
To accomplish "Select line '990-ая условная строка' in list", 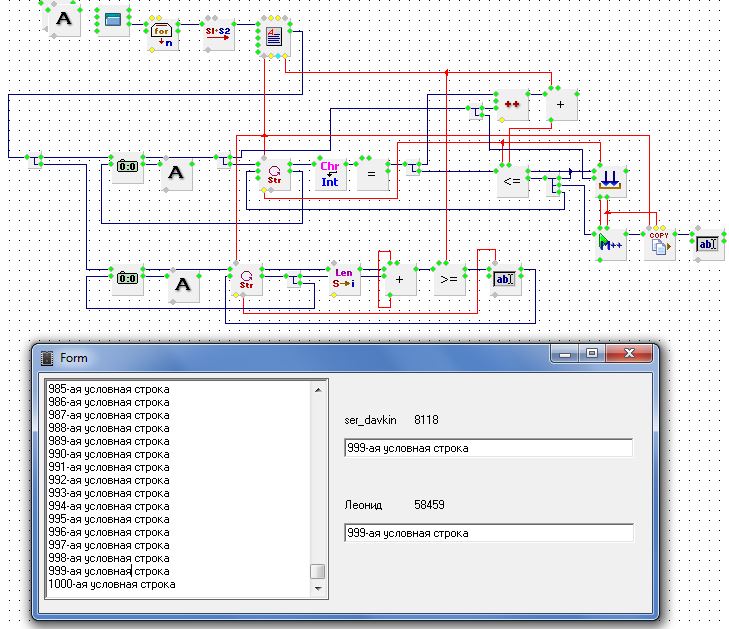I will click(109, 454).
